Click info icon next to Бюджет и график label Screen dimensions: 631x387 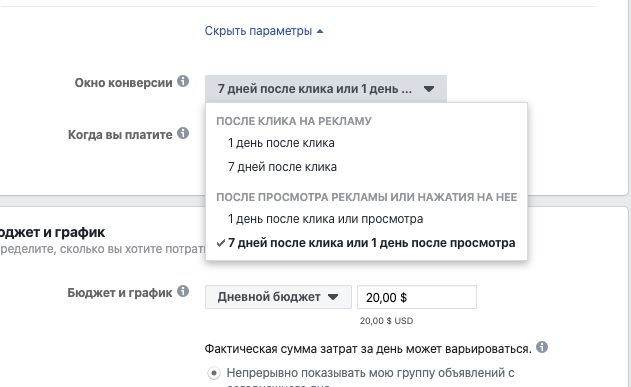[x=183, y=291]
